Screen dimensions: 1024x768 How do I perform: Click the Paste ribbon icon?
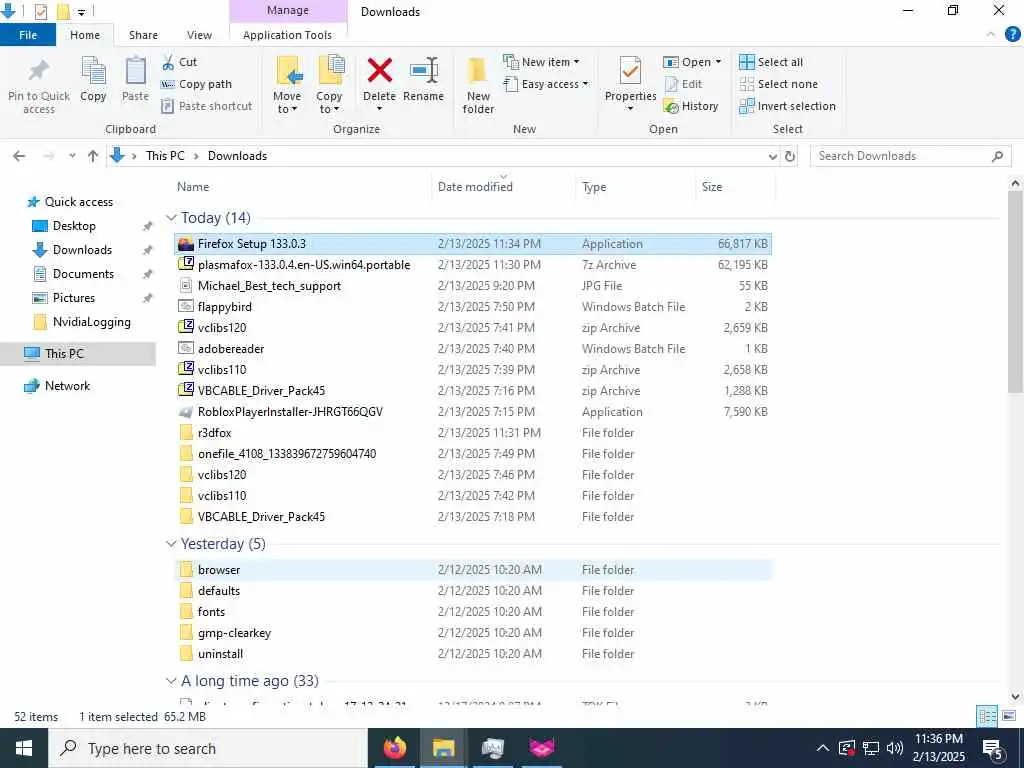[x=135, y=71]
